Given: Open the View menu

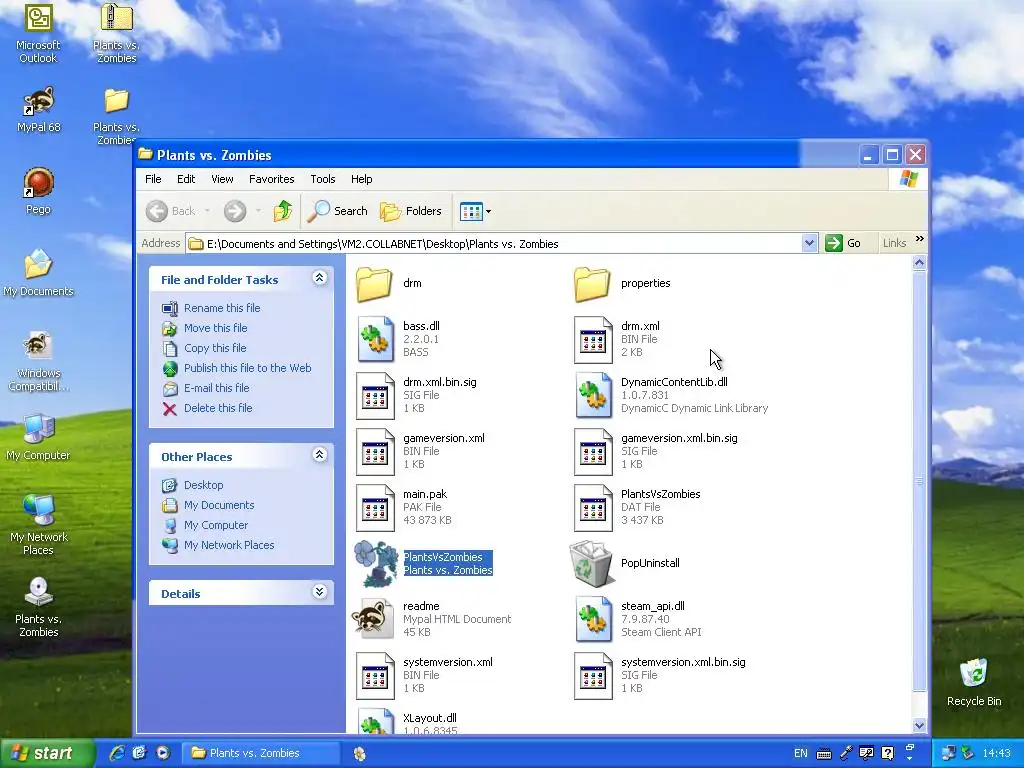Looking at the screenshot, I should (x=222, y=179).
